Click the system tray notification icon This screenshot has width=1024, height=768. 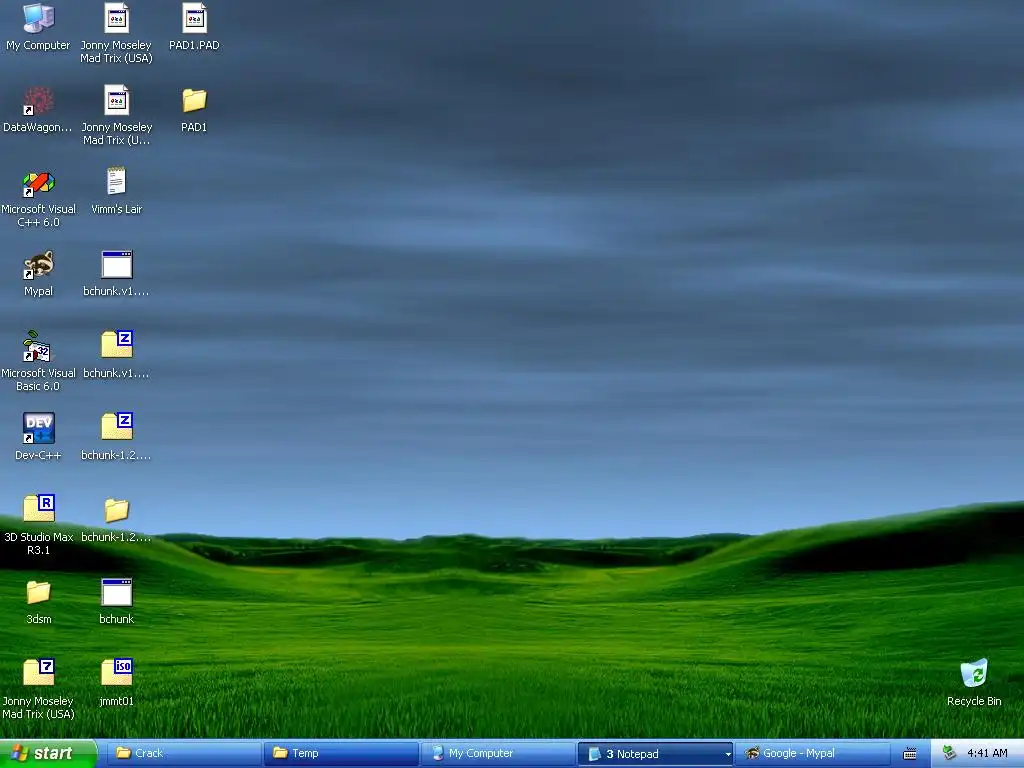950,753
